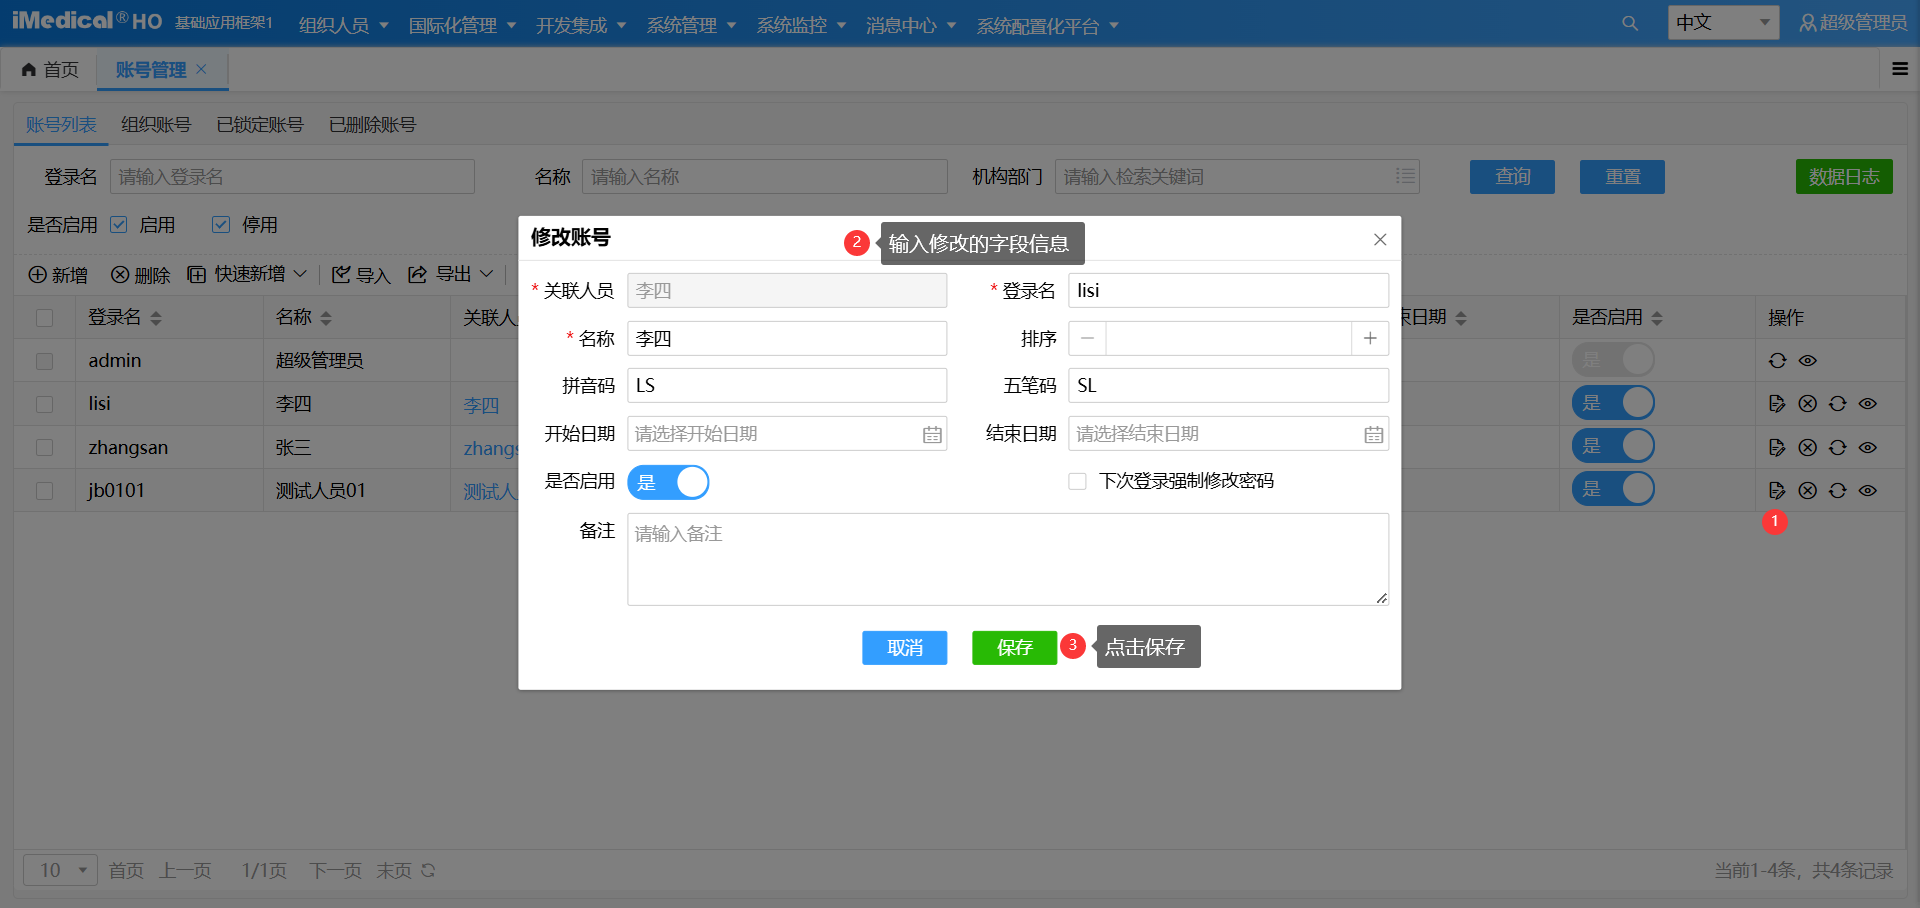Switch to 已锁定账号 tab

pyautogui.click(x=260, y=124)
